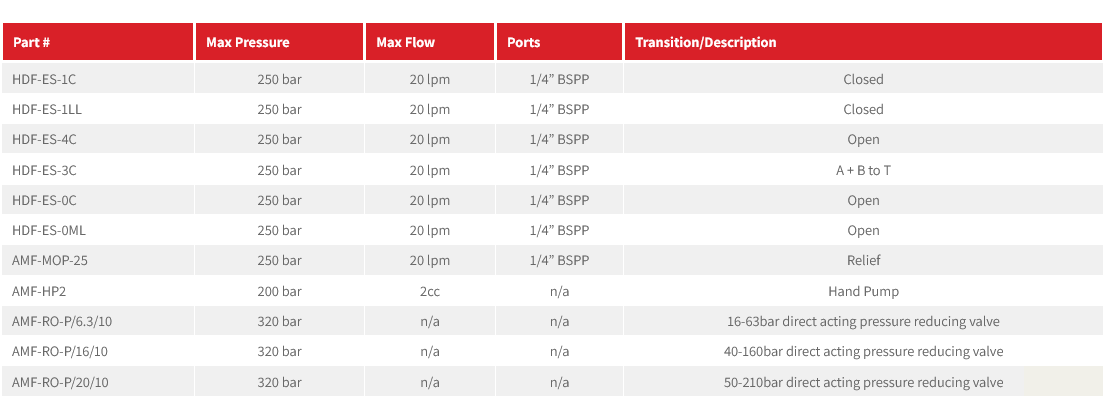Select the Relief description cell
This screenshot has height=407, width=1105.
(863, 260)
